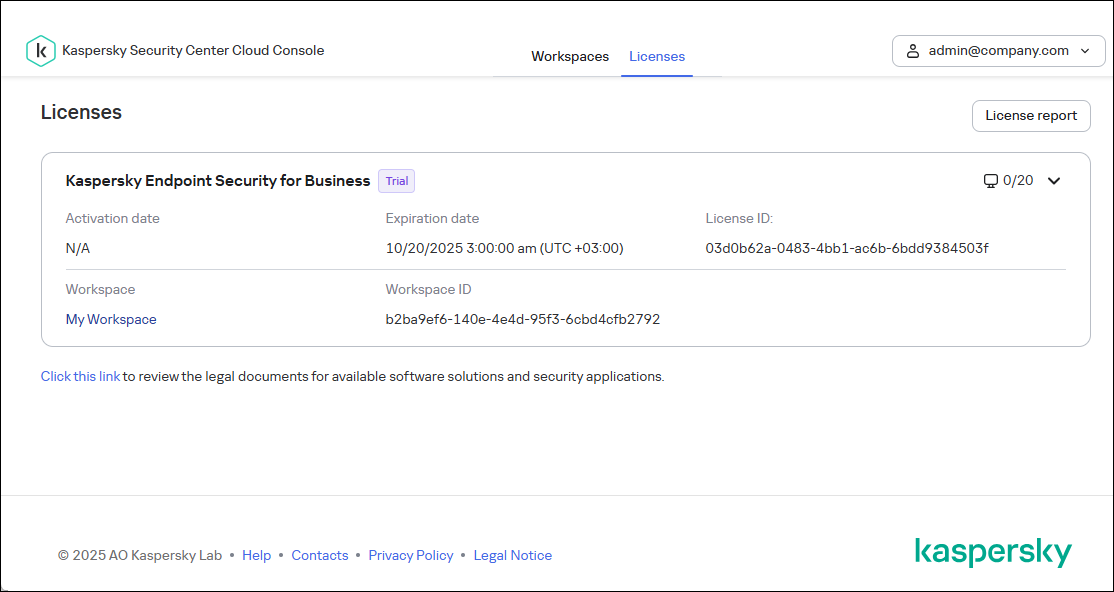
Task: Click this link to review legal documents
Action: coord(80,376)
